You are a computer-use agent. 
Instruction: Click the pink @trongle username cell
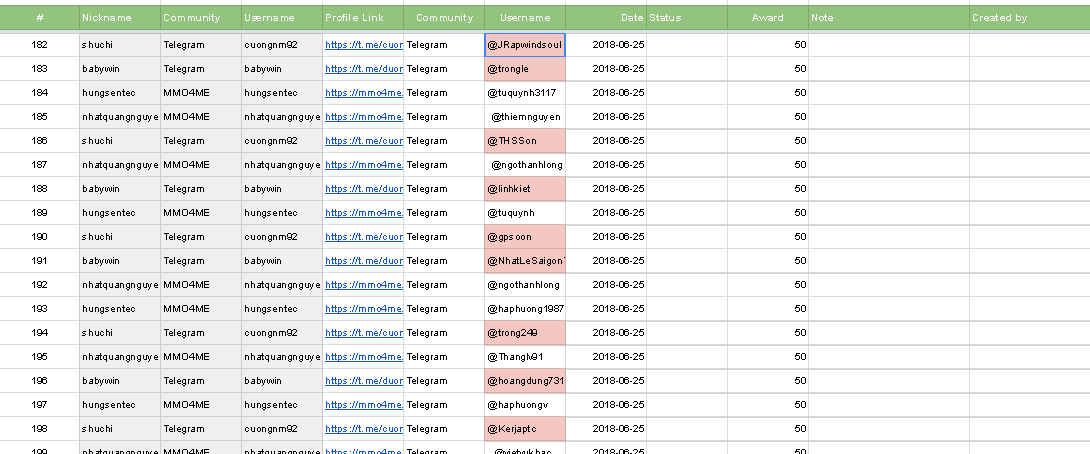click(x=525, y=69)
